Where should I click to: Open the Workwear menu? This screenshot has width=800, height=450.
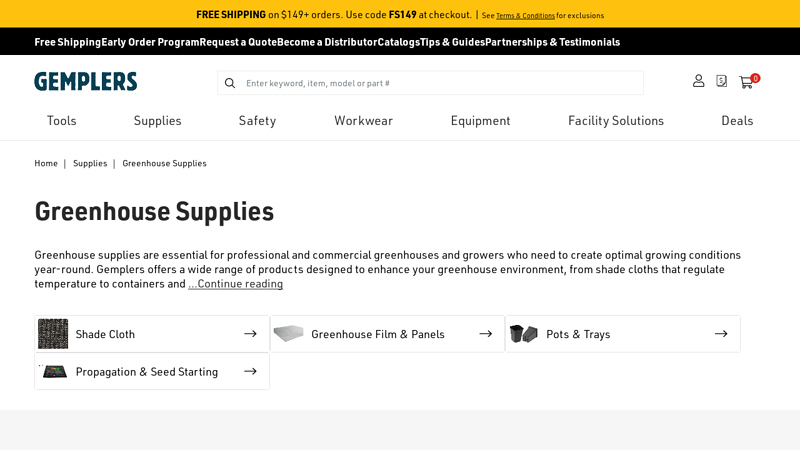[x=364, y=121]
